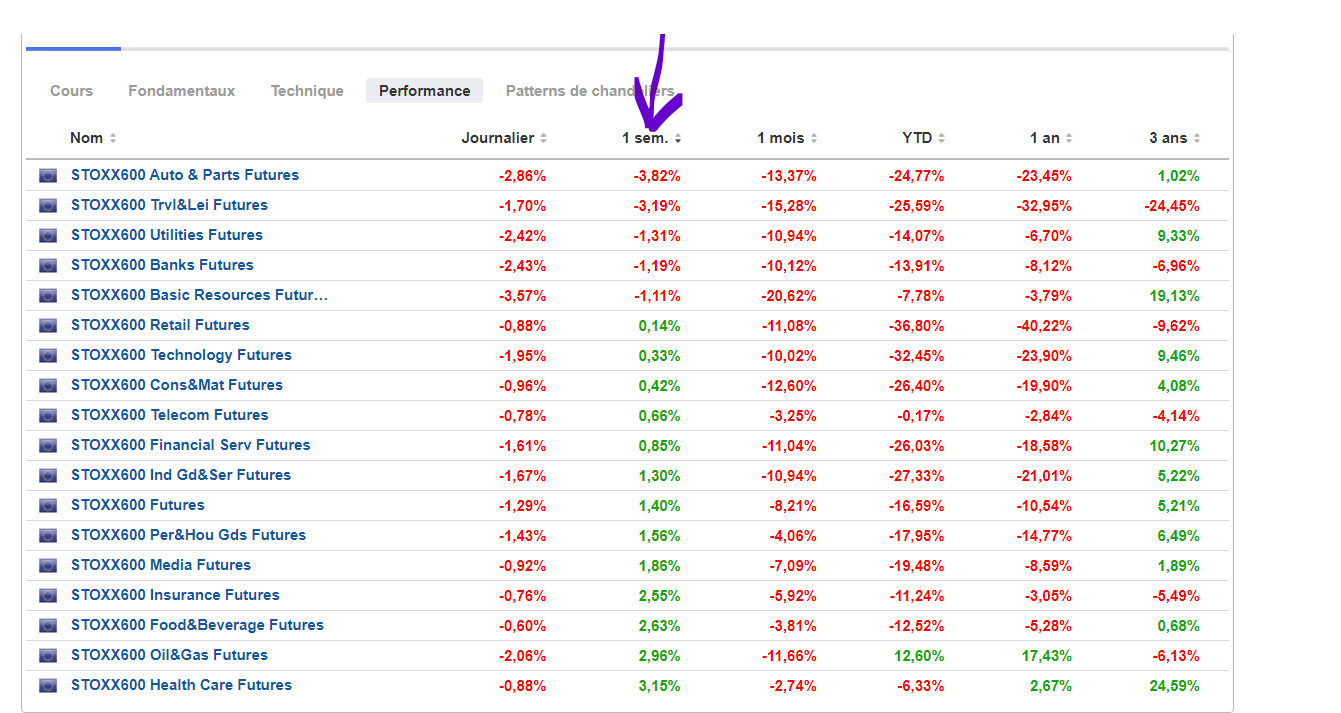Click the -20,62% one-month value
The height and width of the screenshot is (713, 1341).
tap(788, 296)
